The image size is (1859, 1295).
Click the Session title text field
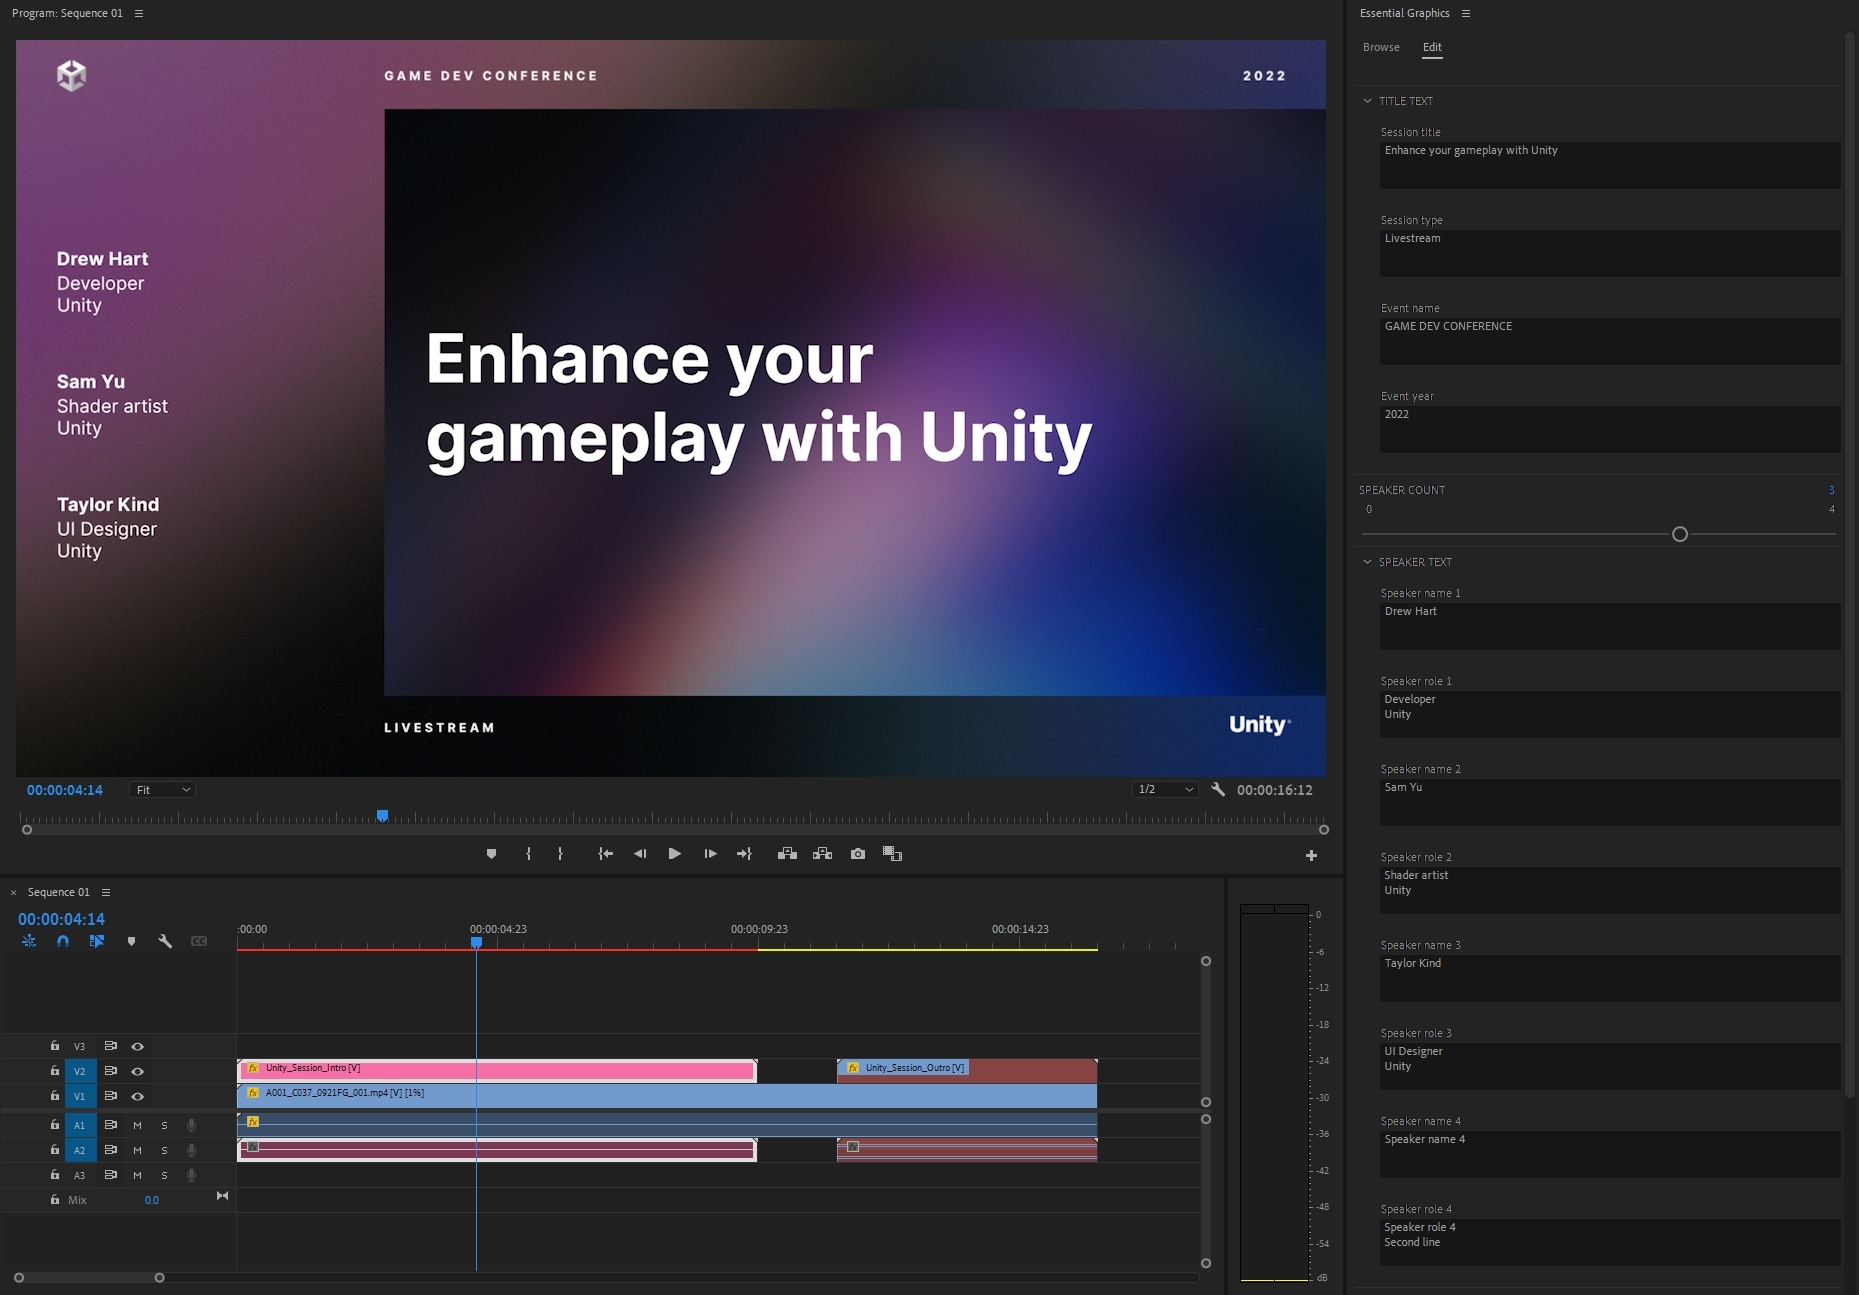[x=1610, y=164]
